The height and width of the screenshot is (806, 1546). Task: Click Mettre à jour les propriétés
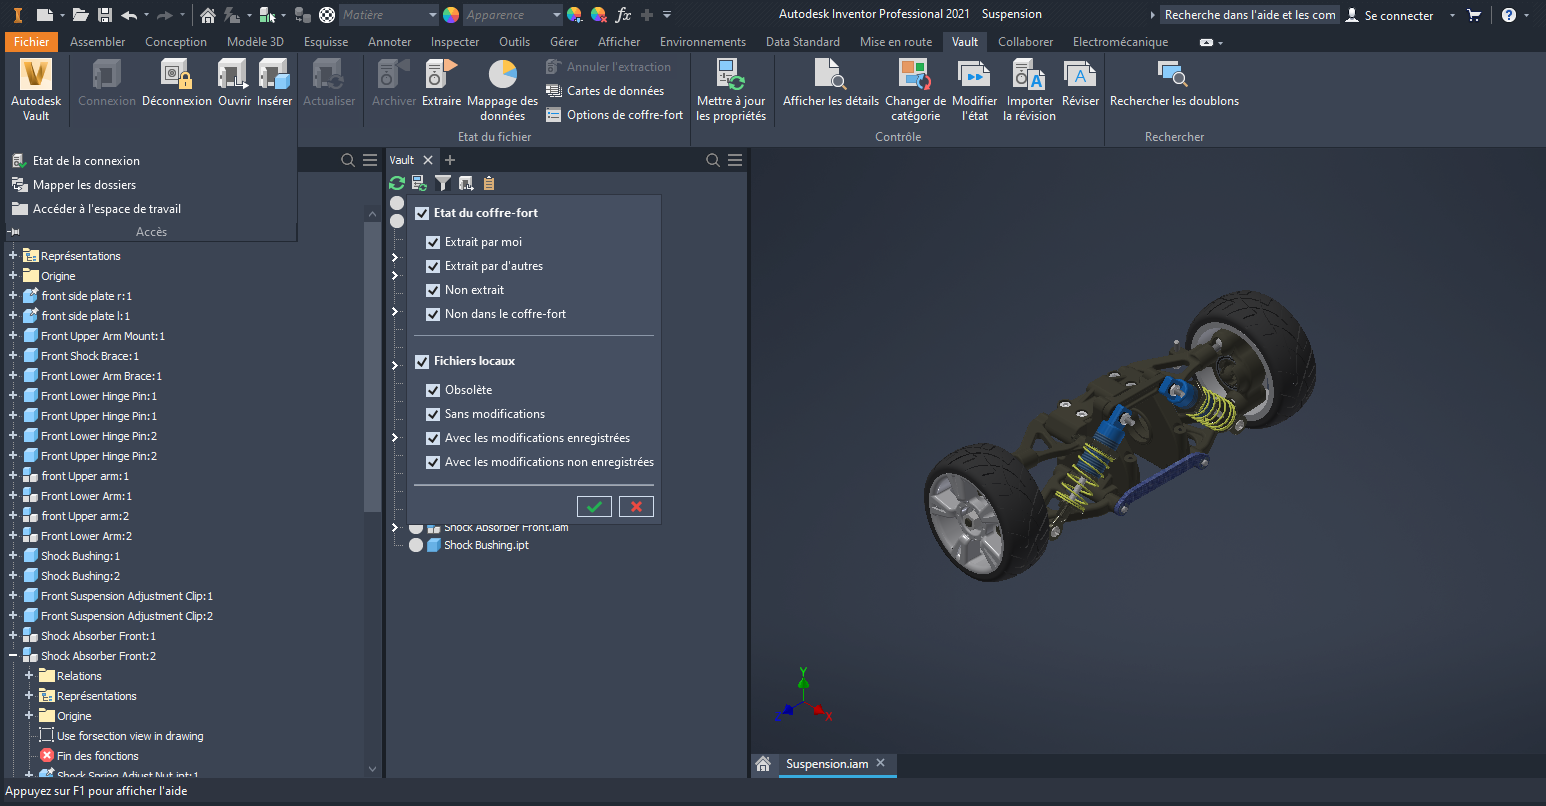point(731,89)
